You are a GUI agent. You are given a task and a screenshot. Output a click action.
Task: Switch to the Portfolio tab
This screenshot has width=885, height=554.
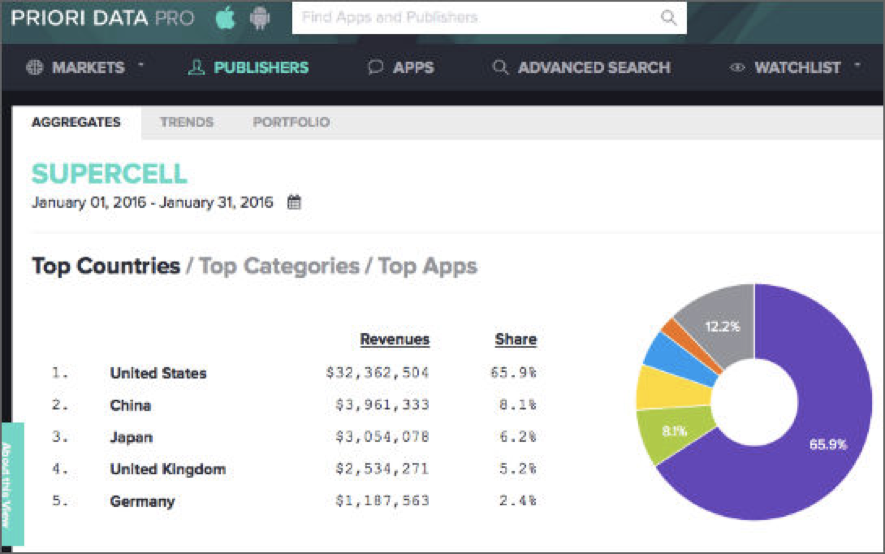pos(291,122)
